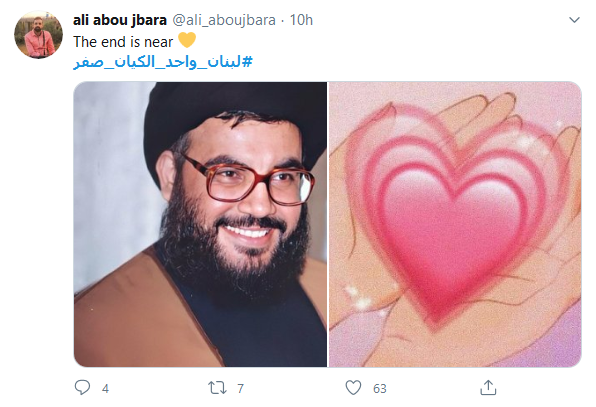Click the display name ali abou jbara
The image size is (596, 407).
[x=120, y=20]
